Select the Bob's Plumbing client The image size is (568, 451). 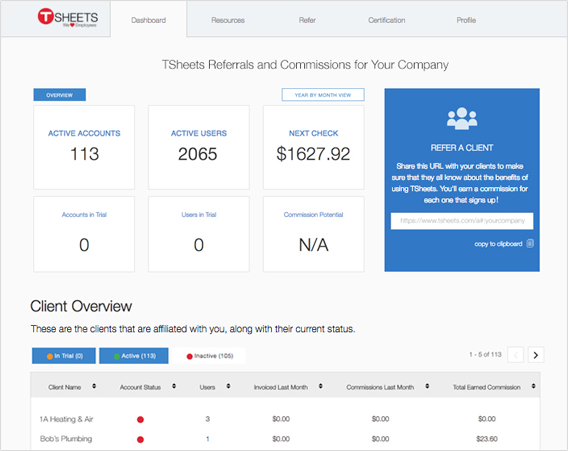coord(66,439)
